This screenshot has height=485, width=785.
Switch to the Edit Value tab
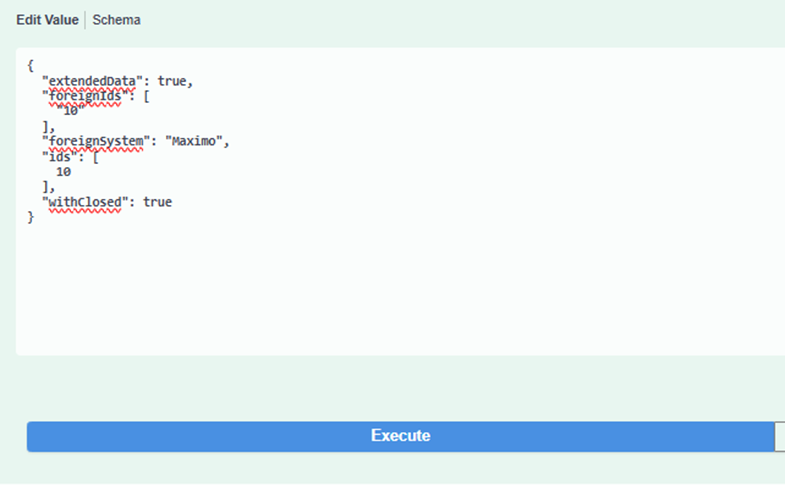(x=47, y=20)
